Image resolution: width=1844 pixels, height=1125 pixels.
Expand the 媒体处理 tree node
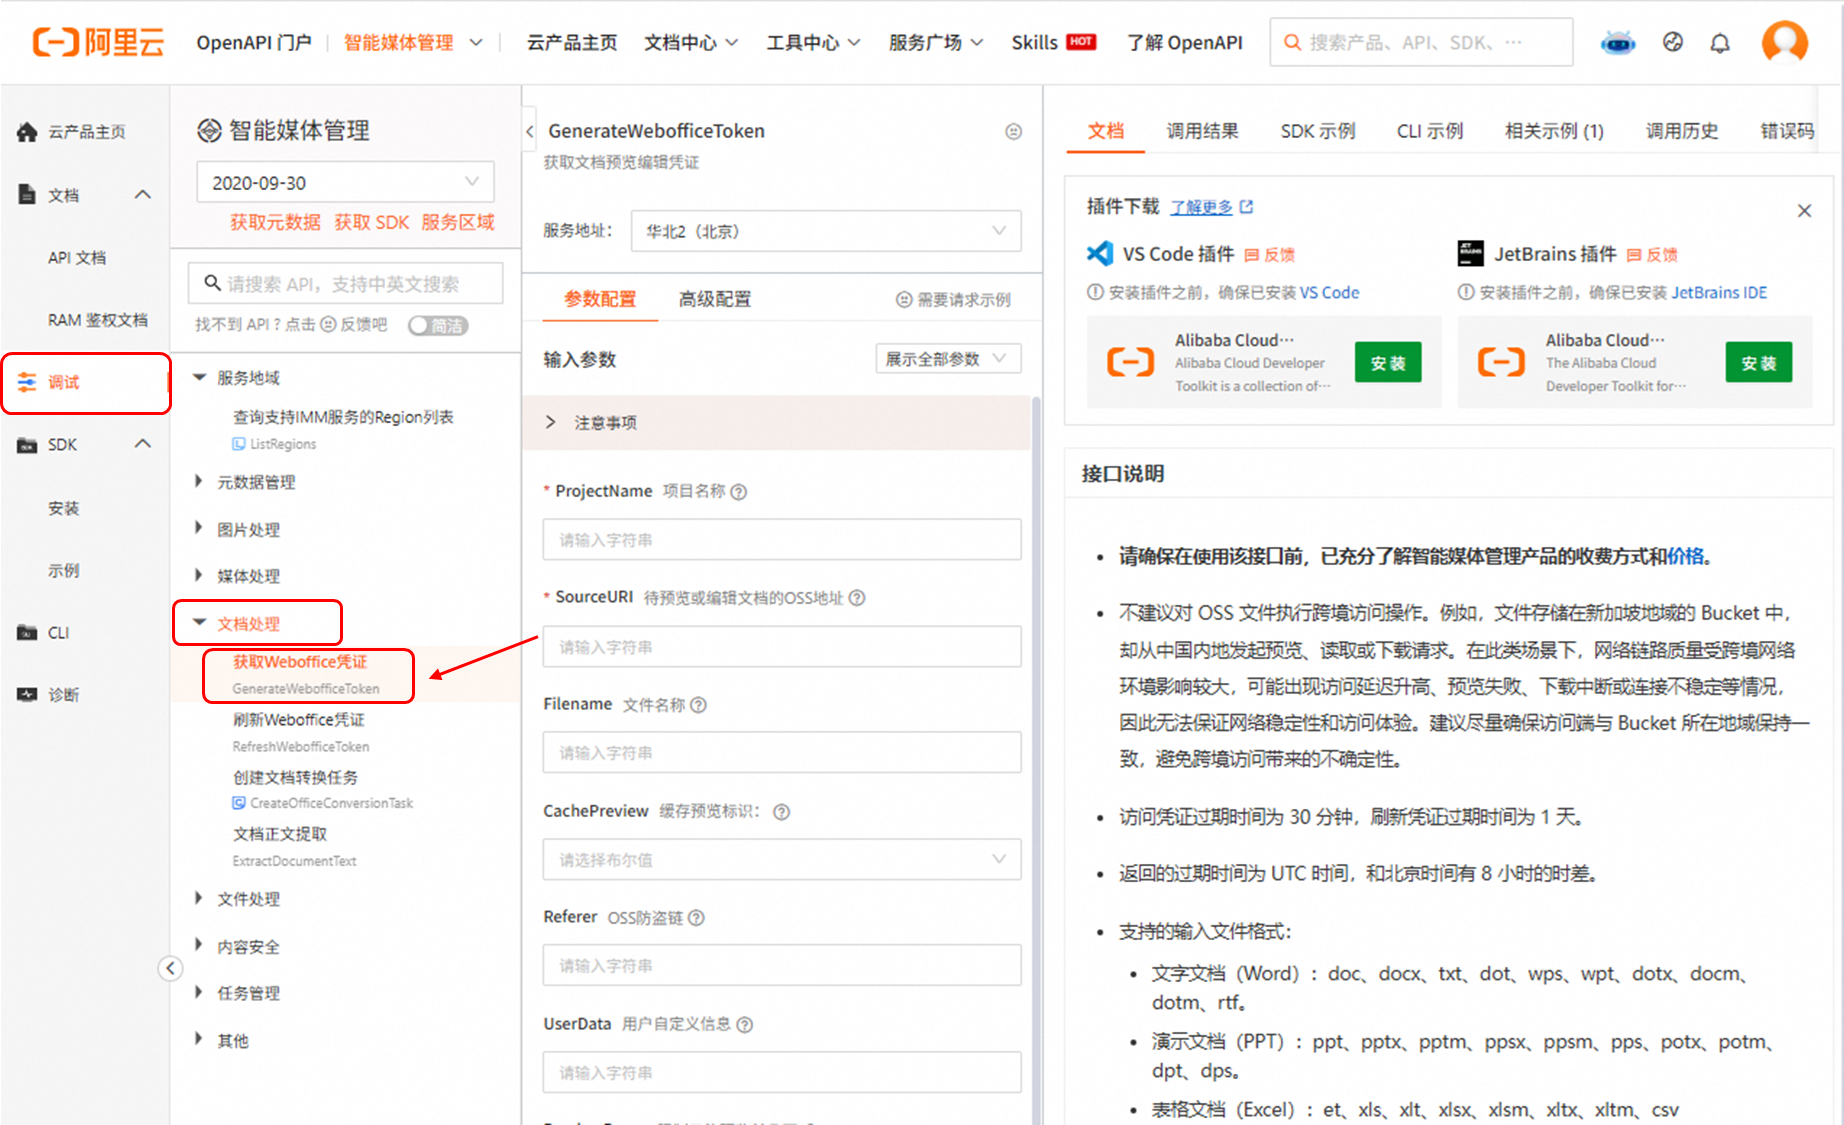pos(199,575)
